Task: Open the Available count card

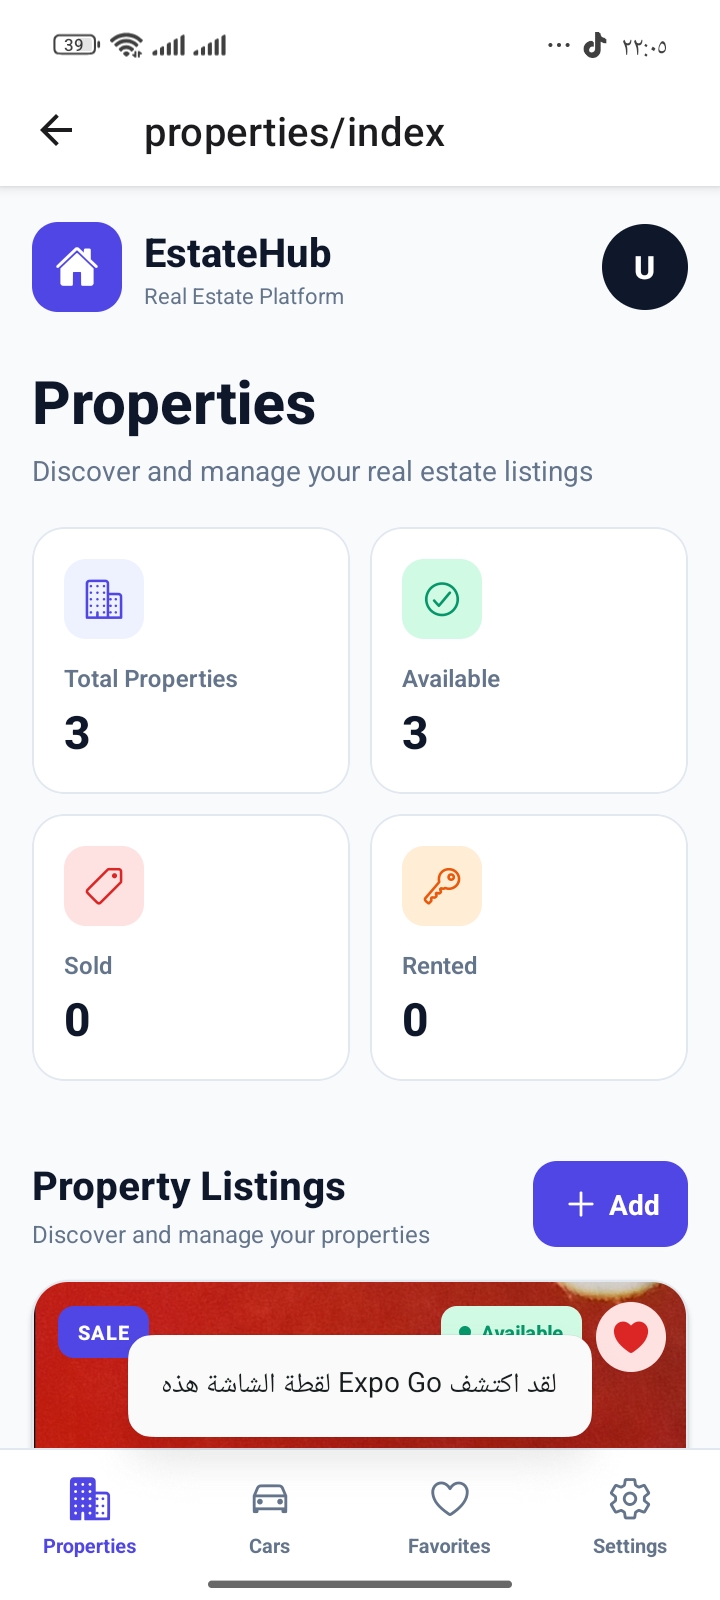Action: (529, 660)
